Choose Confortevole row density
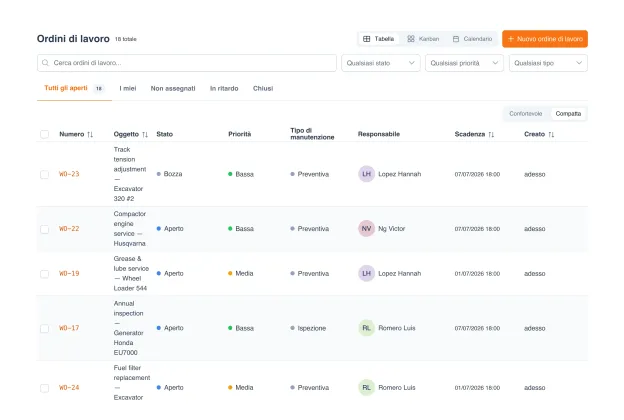 526,114
